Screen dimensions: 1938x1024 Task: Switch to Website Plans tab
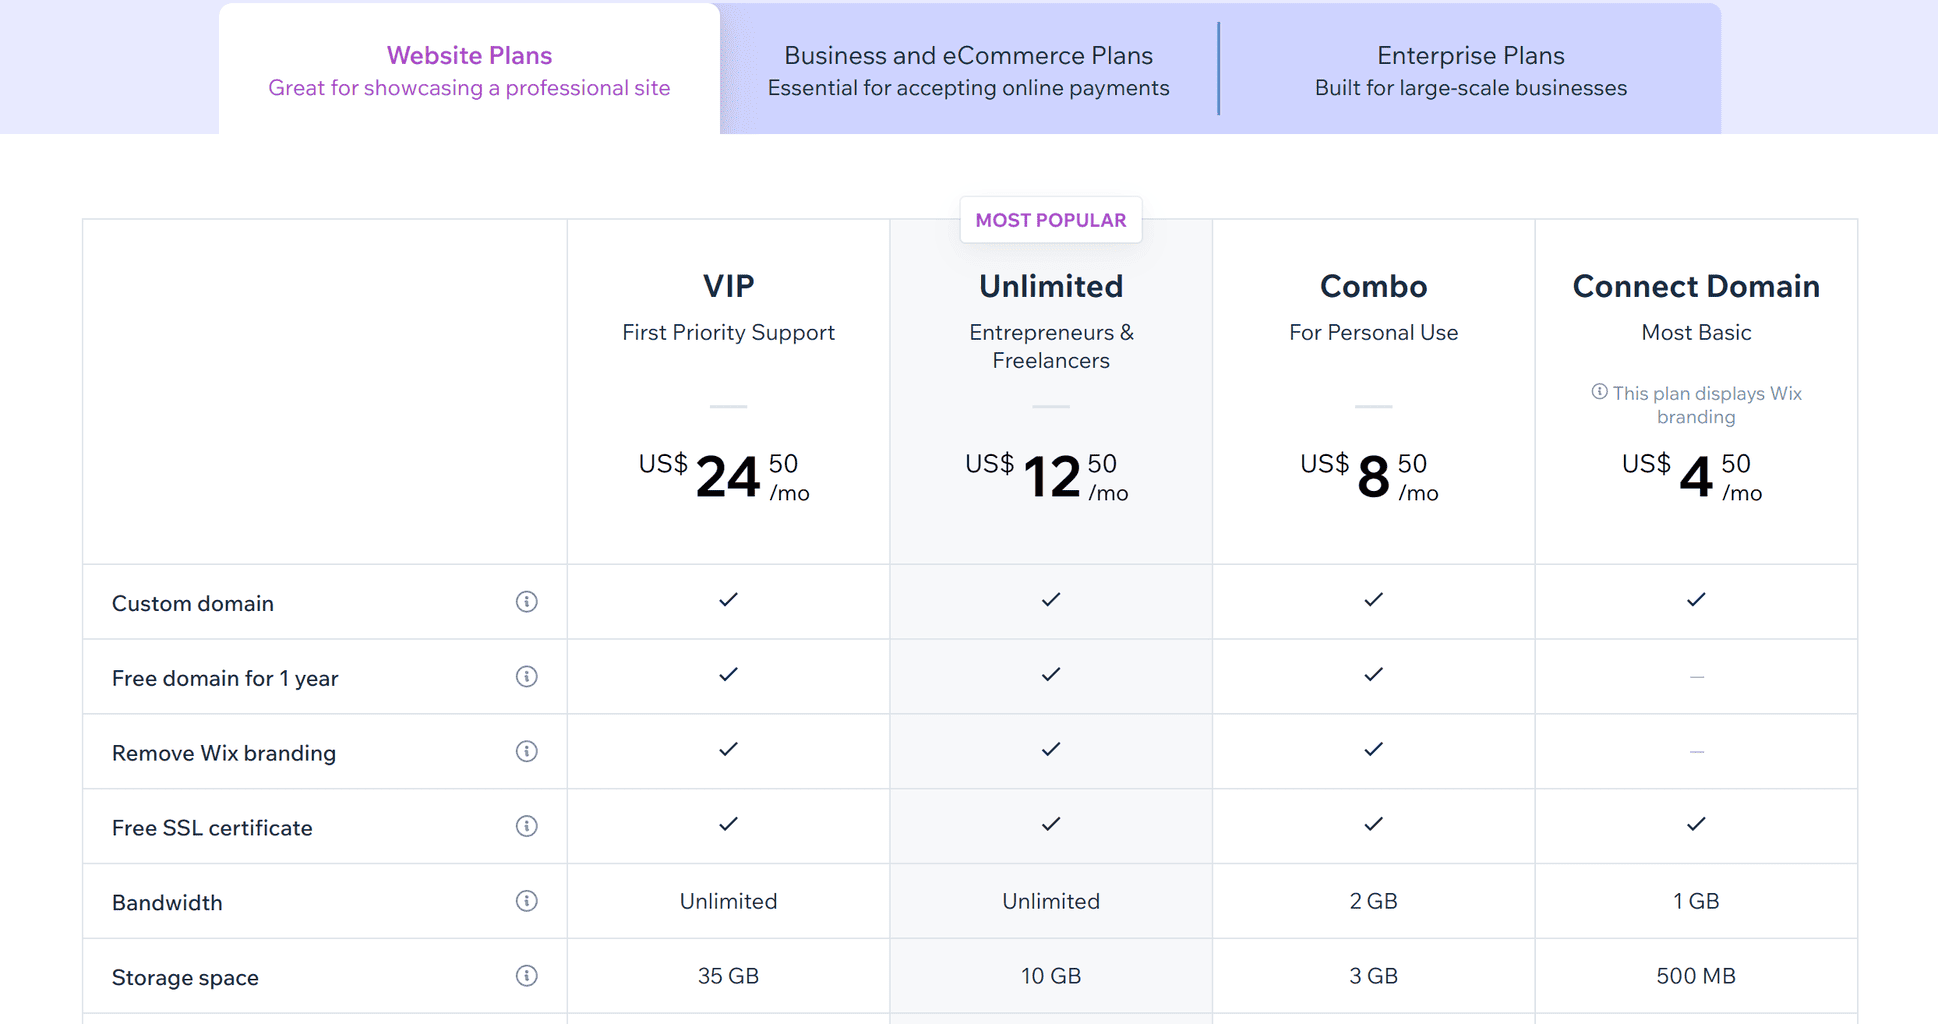tap(469, 70)
